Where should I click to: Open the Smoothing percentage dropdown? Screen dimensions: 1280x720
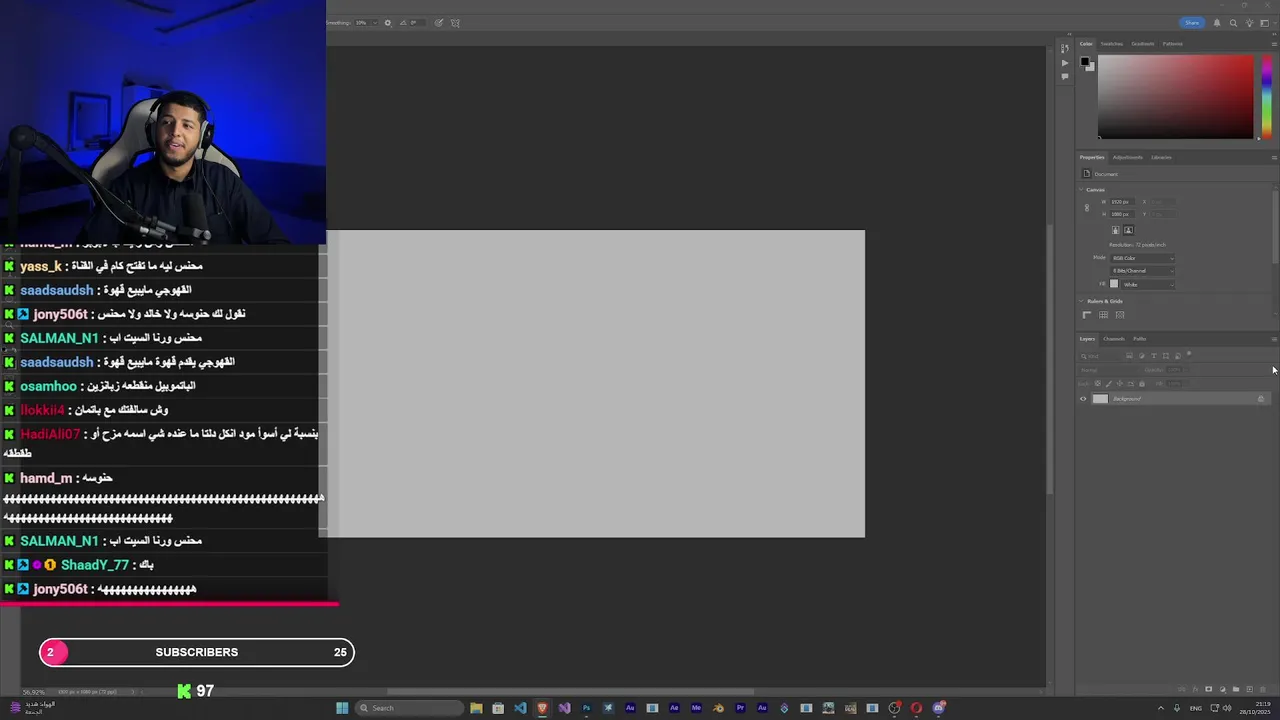tap(374, 23)
